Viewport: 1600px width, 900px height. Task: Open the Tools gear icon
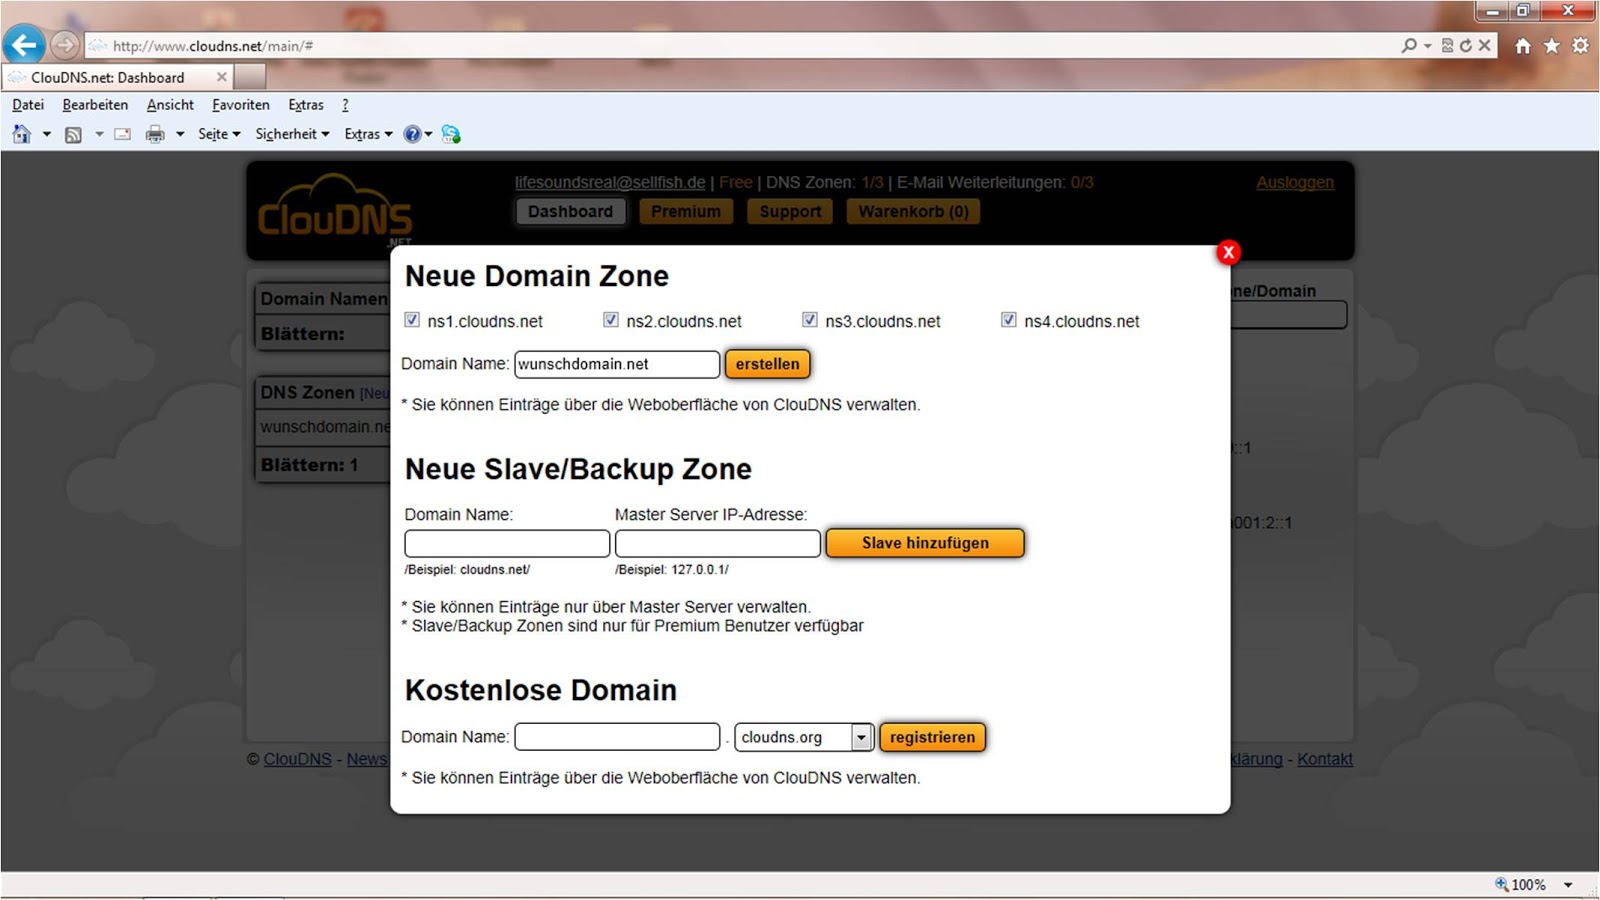click(x=1580, y=46)
